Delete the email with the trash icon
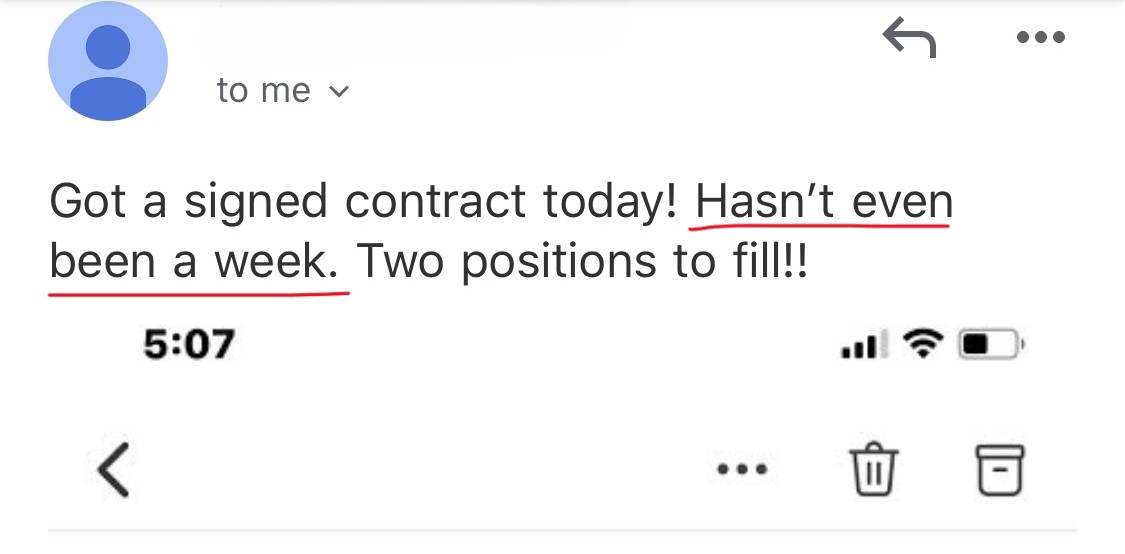This screenshot has height=554, width=1125. pos(874,469)
